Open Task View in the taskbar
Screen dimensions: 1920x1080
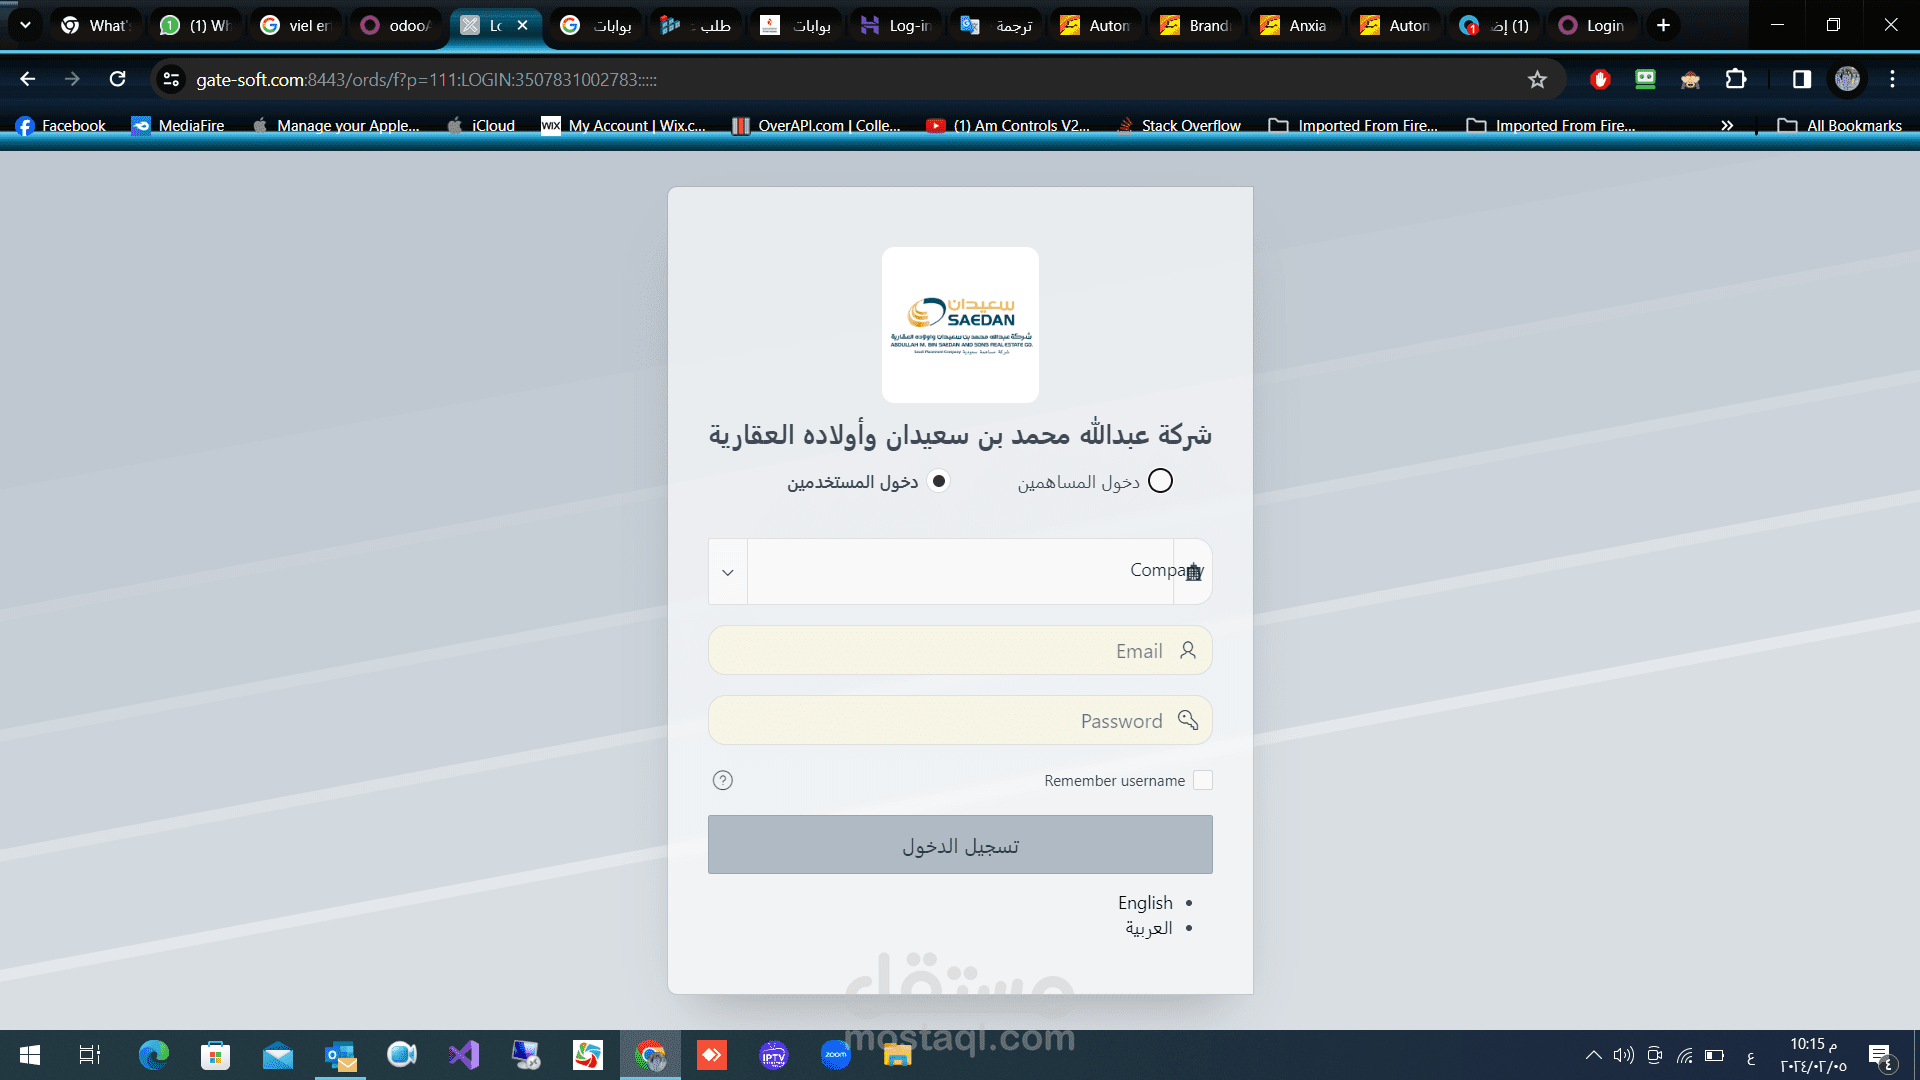point(90,1055)
